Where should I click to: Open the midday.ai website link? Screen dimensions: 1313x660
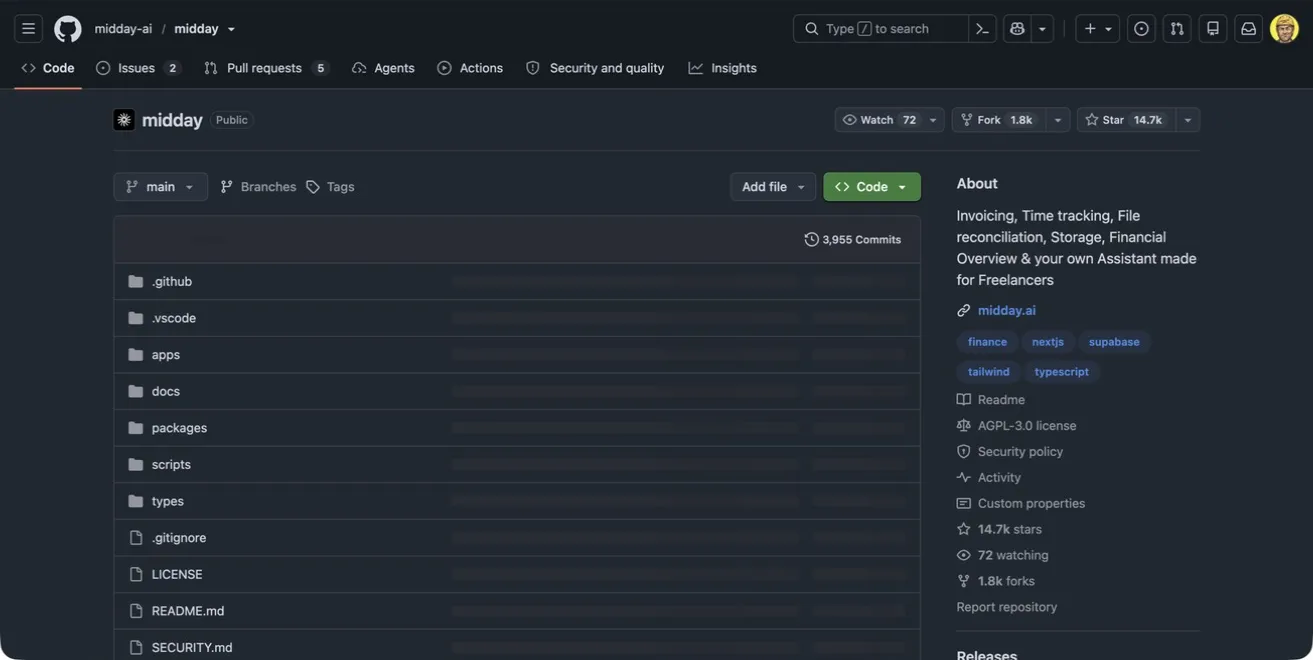(1006, 311)
